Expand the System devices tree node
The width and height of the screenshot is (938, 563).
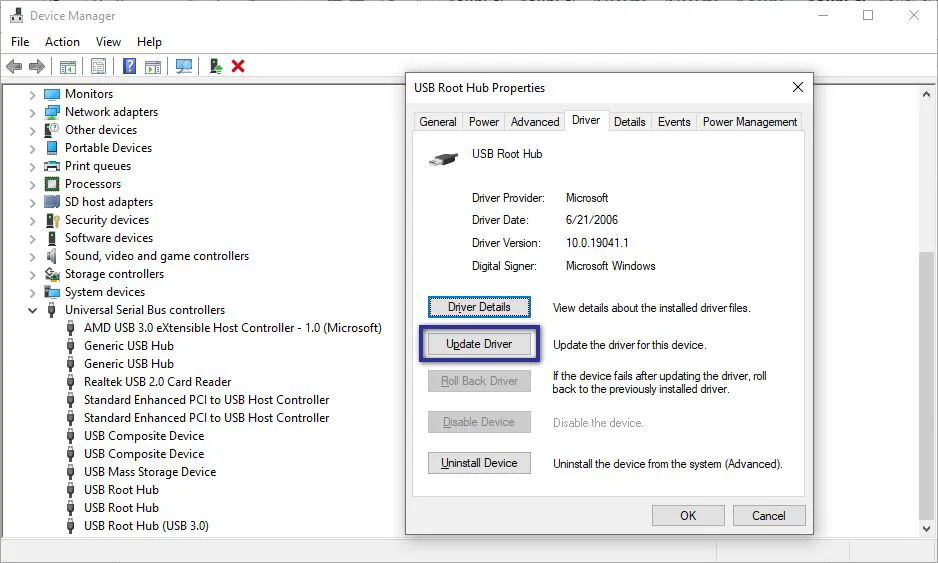[32, 293]
